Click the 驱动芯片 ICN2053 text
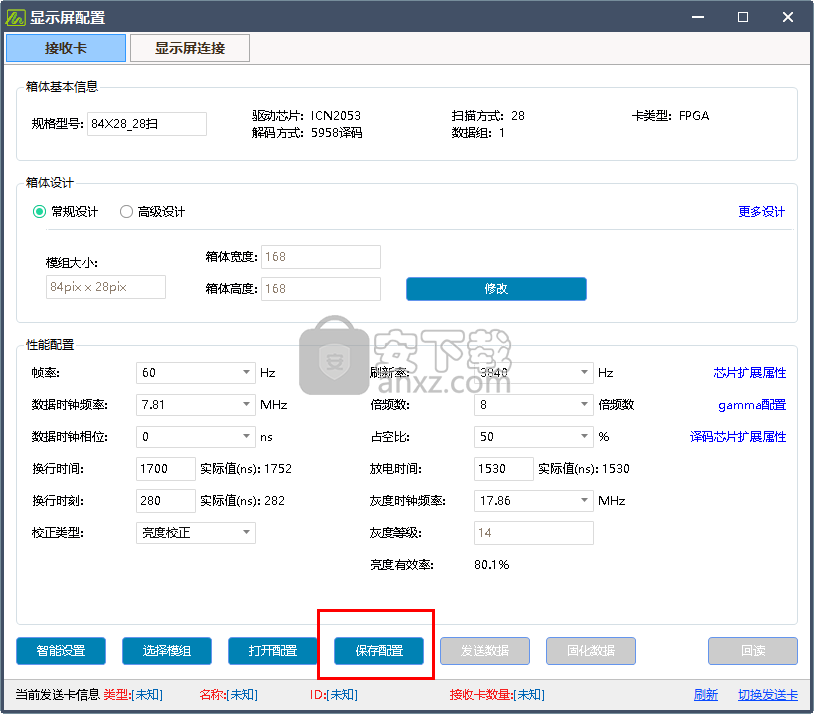814x714 pixels. [306, 116]
